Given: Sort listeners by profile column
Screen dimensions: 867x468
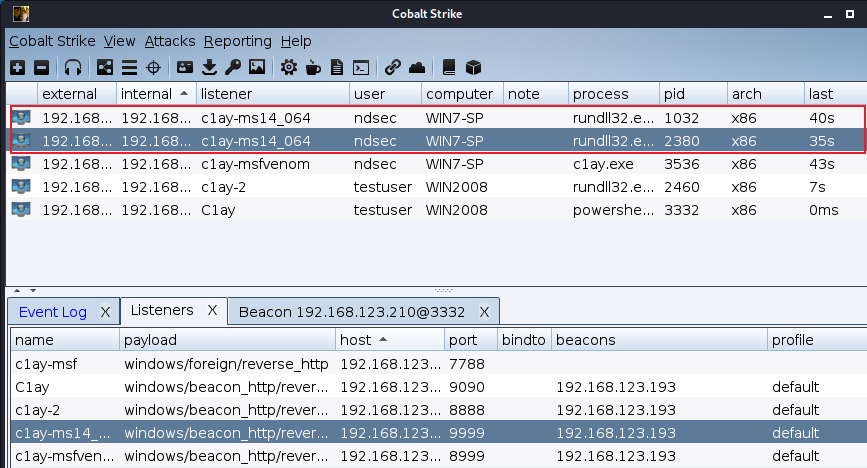Looking at the screenshot, I should (817, 340).
